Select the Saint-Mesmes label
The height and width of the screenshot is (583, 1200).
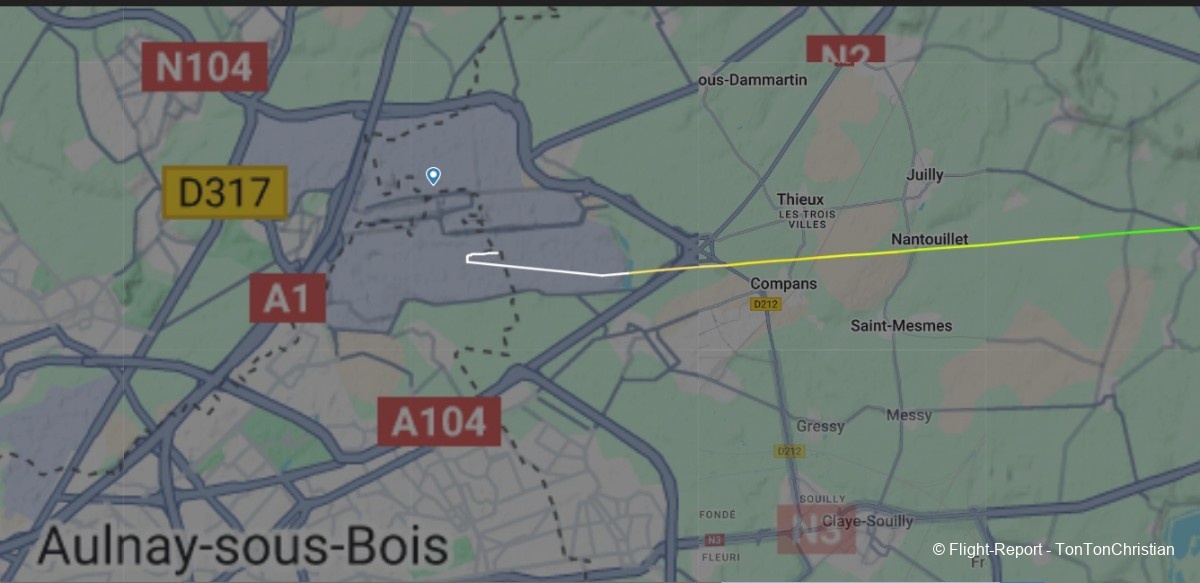(901, 325)
